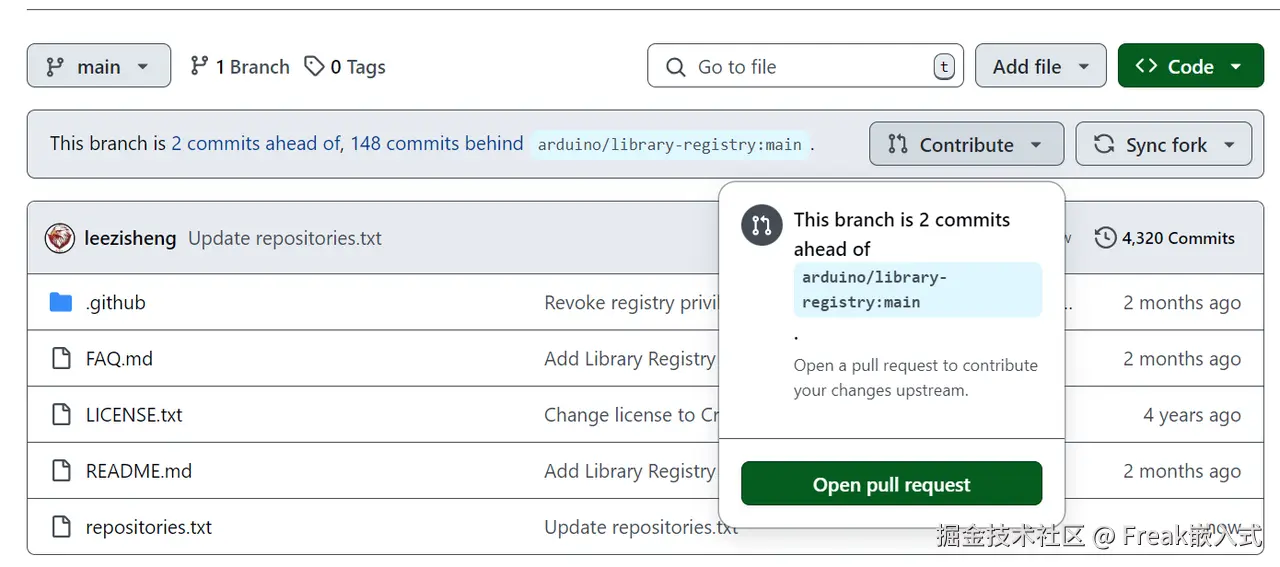Open the README.md file
The height and width of the screenshot is (567, 1280).
(138, 471)
